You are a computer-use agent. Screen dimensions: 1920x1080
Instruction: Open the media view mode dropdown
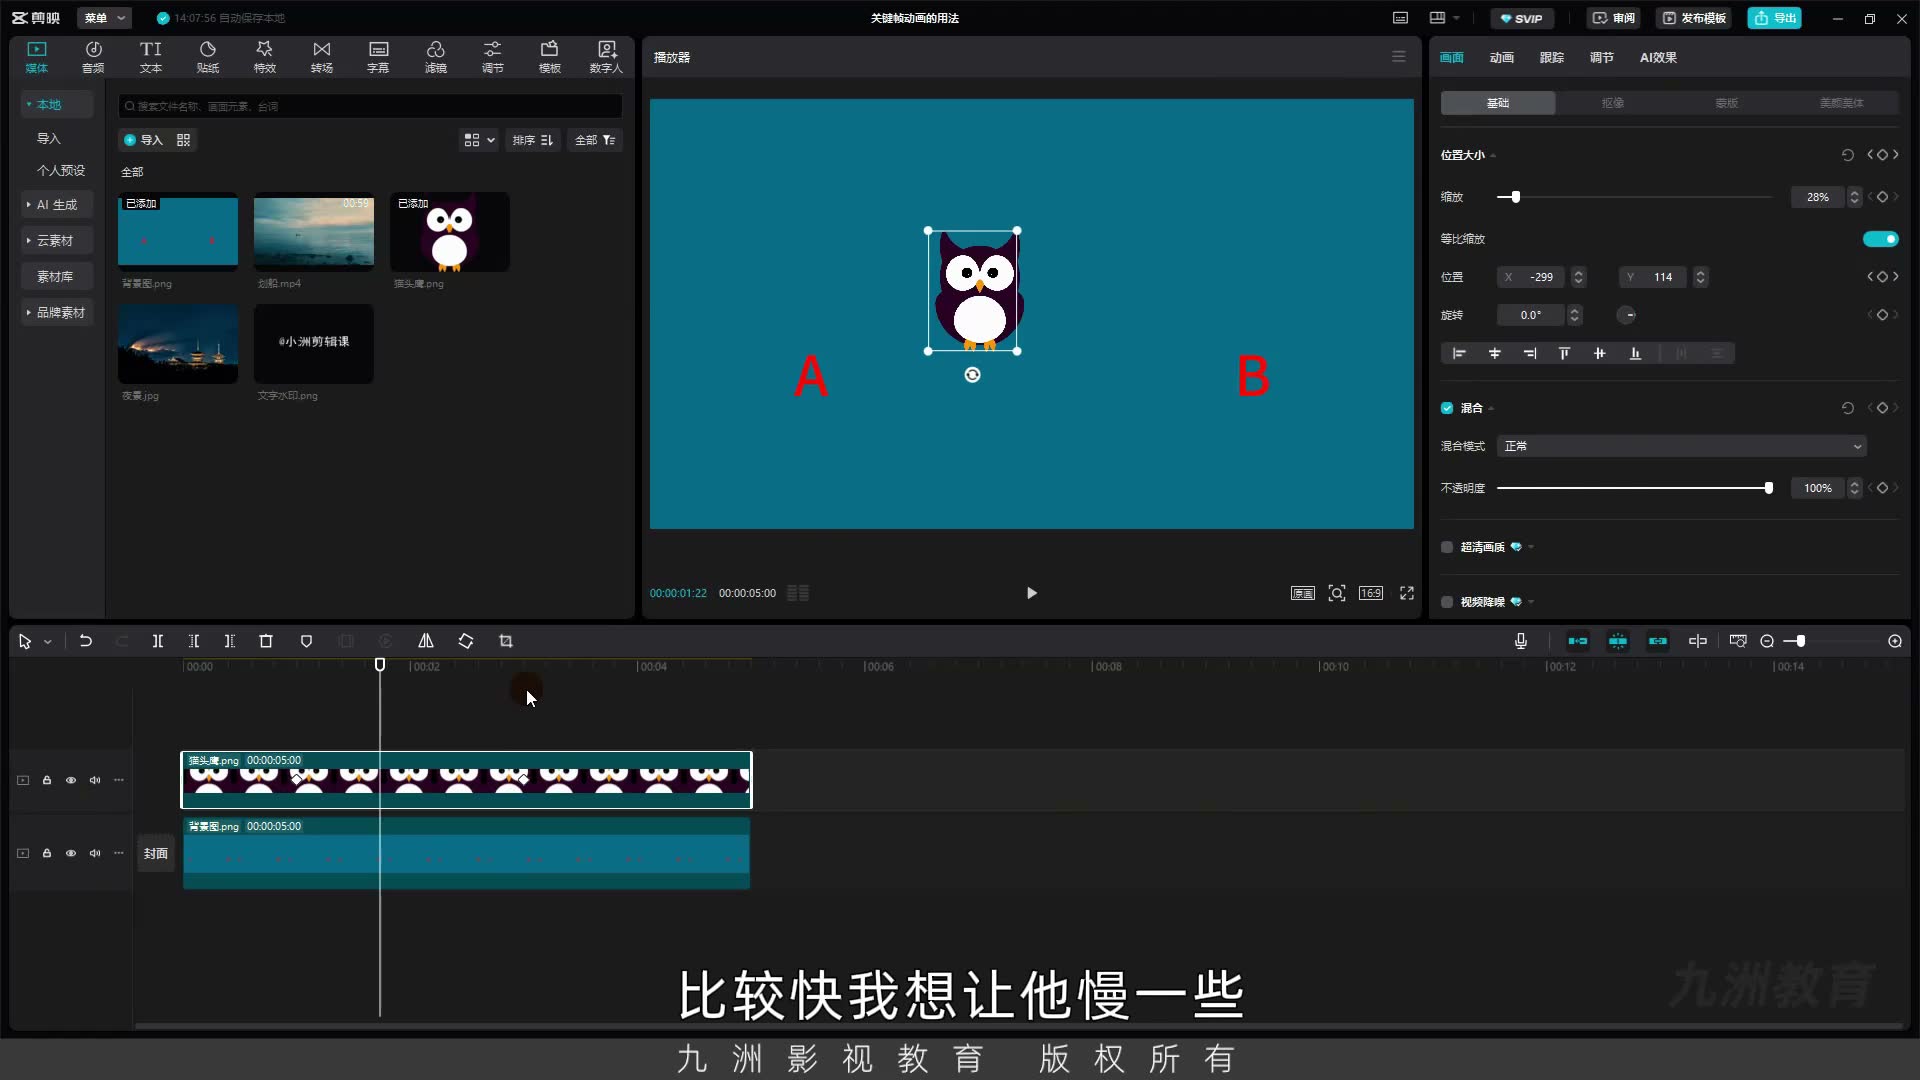pyautogui.click(x=479, y=140)
